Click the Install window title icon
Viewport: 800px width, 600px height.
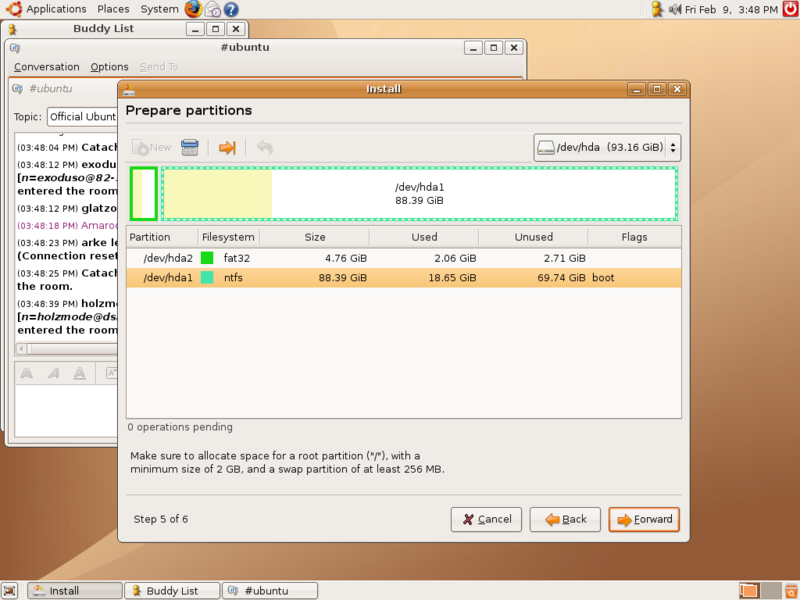(129, 89)
